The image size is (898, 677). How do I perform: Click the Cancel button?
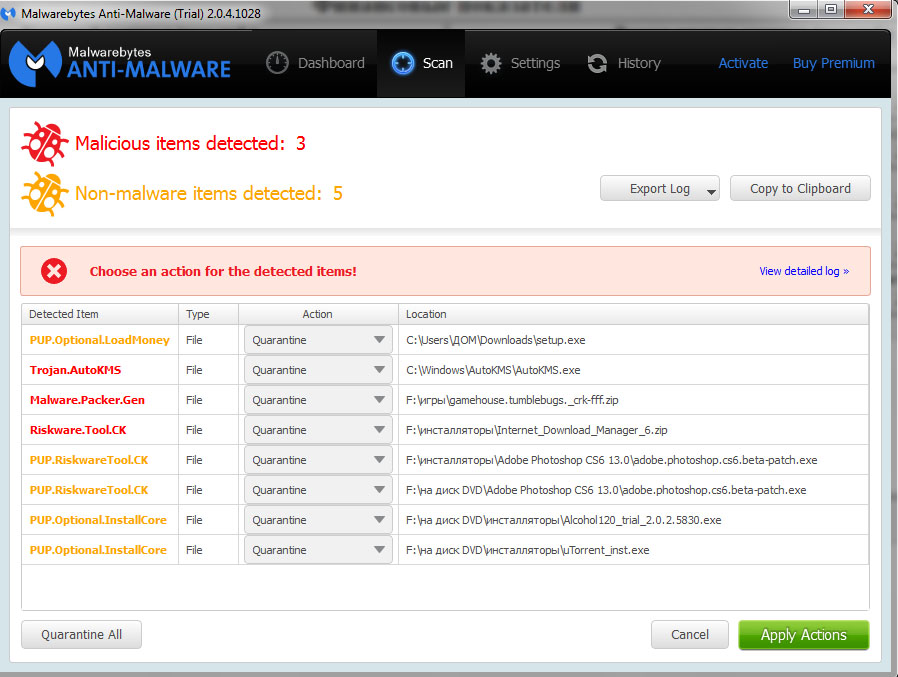point(690,635)
